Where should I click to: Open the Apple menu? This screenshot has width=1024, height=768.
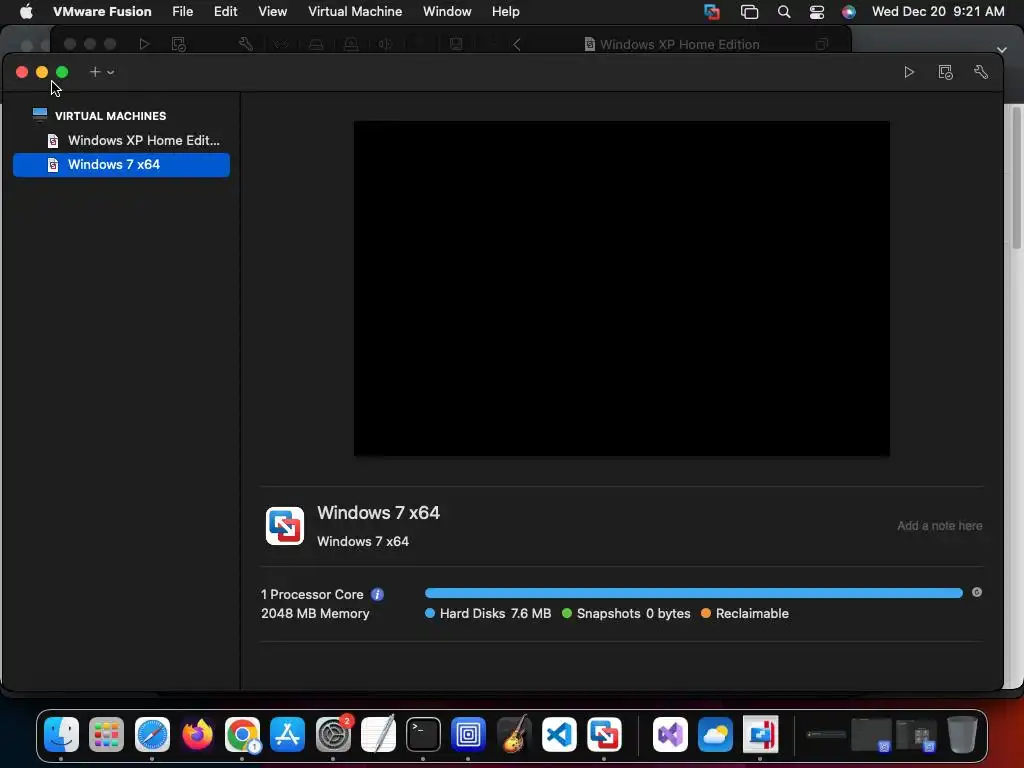tap(26, 11)
